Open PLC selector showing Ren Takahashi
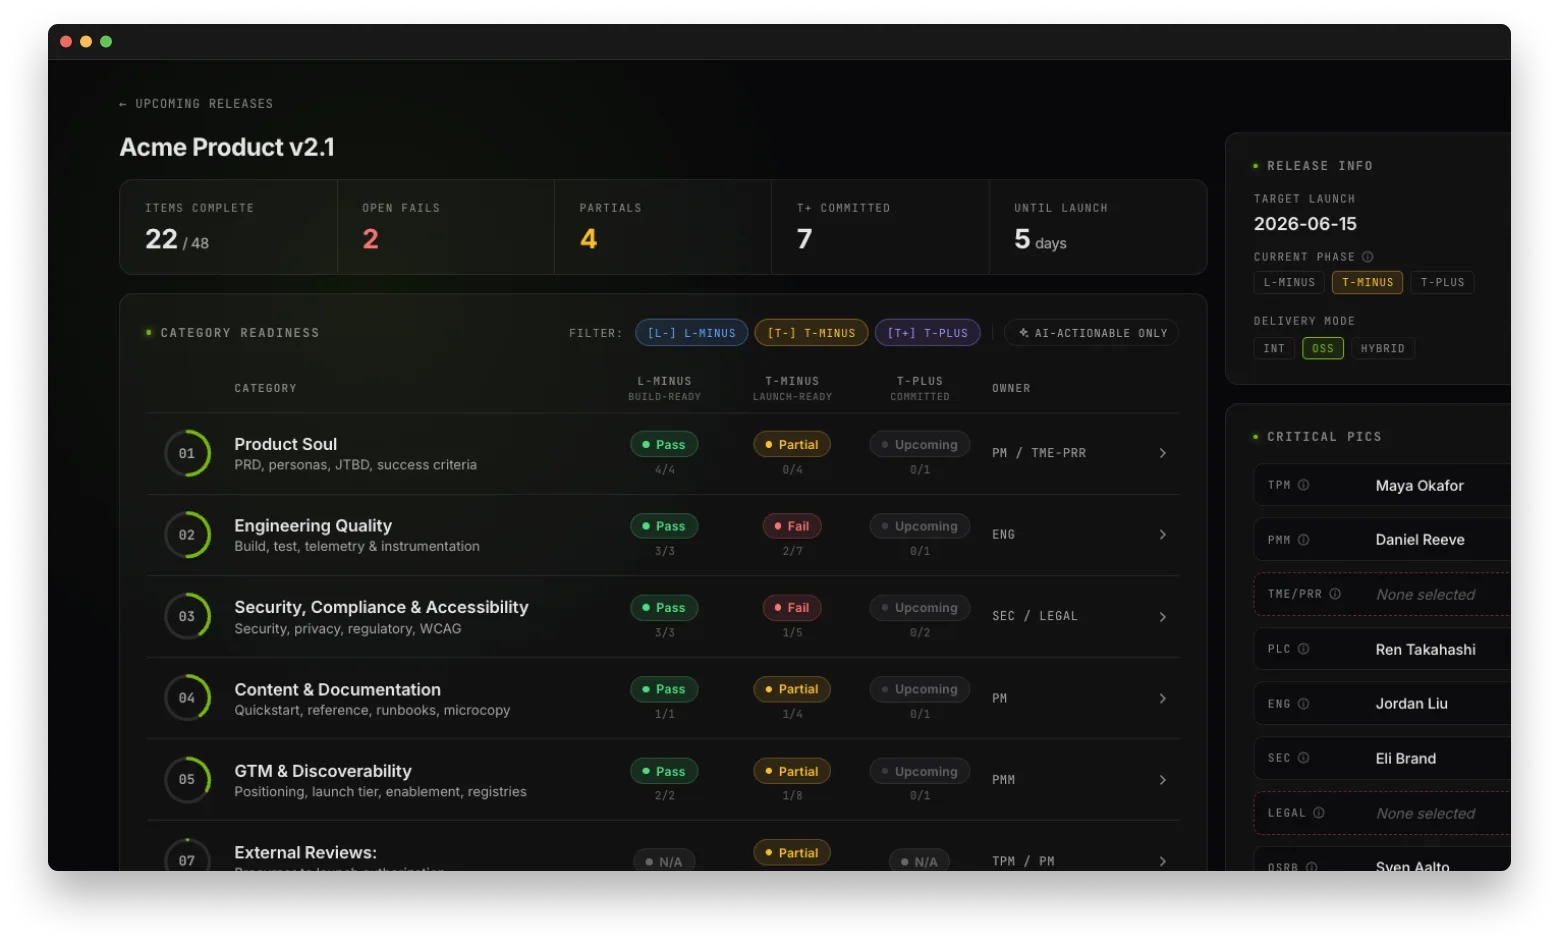1559x943 pixels. tap(1382, 649)
